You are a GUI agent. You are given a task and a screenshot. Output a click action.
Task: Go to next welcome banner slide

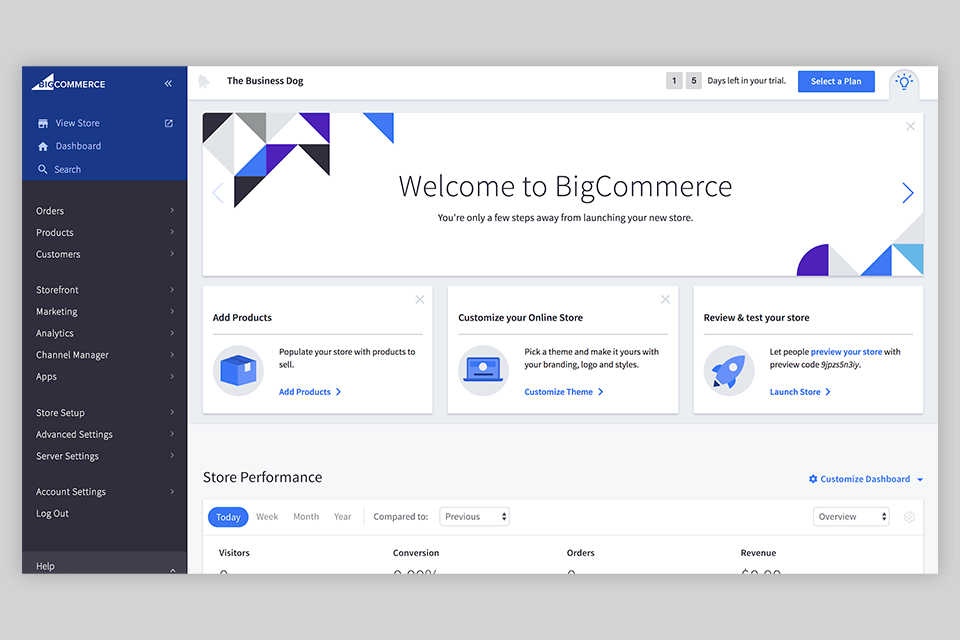click(x=908, y=192)
